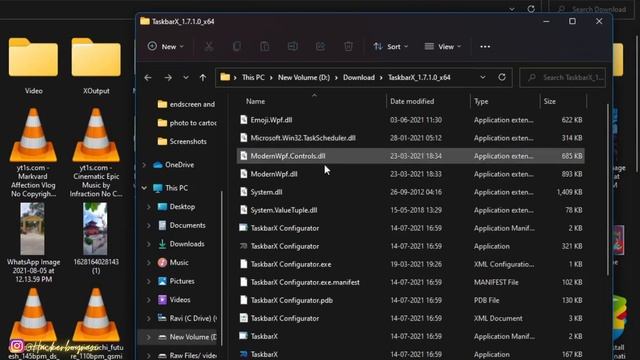Viewport: 640px width, 360px height.
Task: Select OneDrive cloud icon in sidebar
Action: (x=158, y=165)
